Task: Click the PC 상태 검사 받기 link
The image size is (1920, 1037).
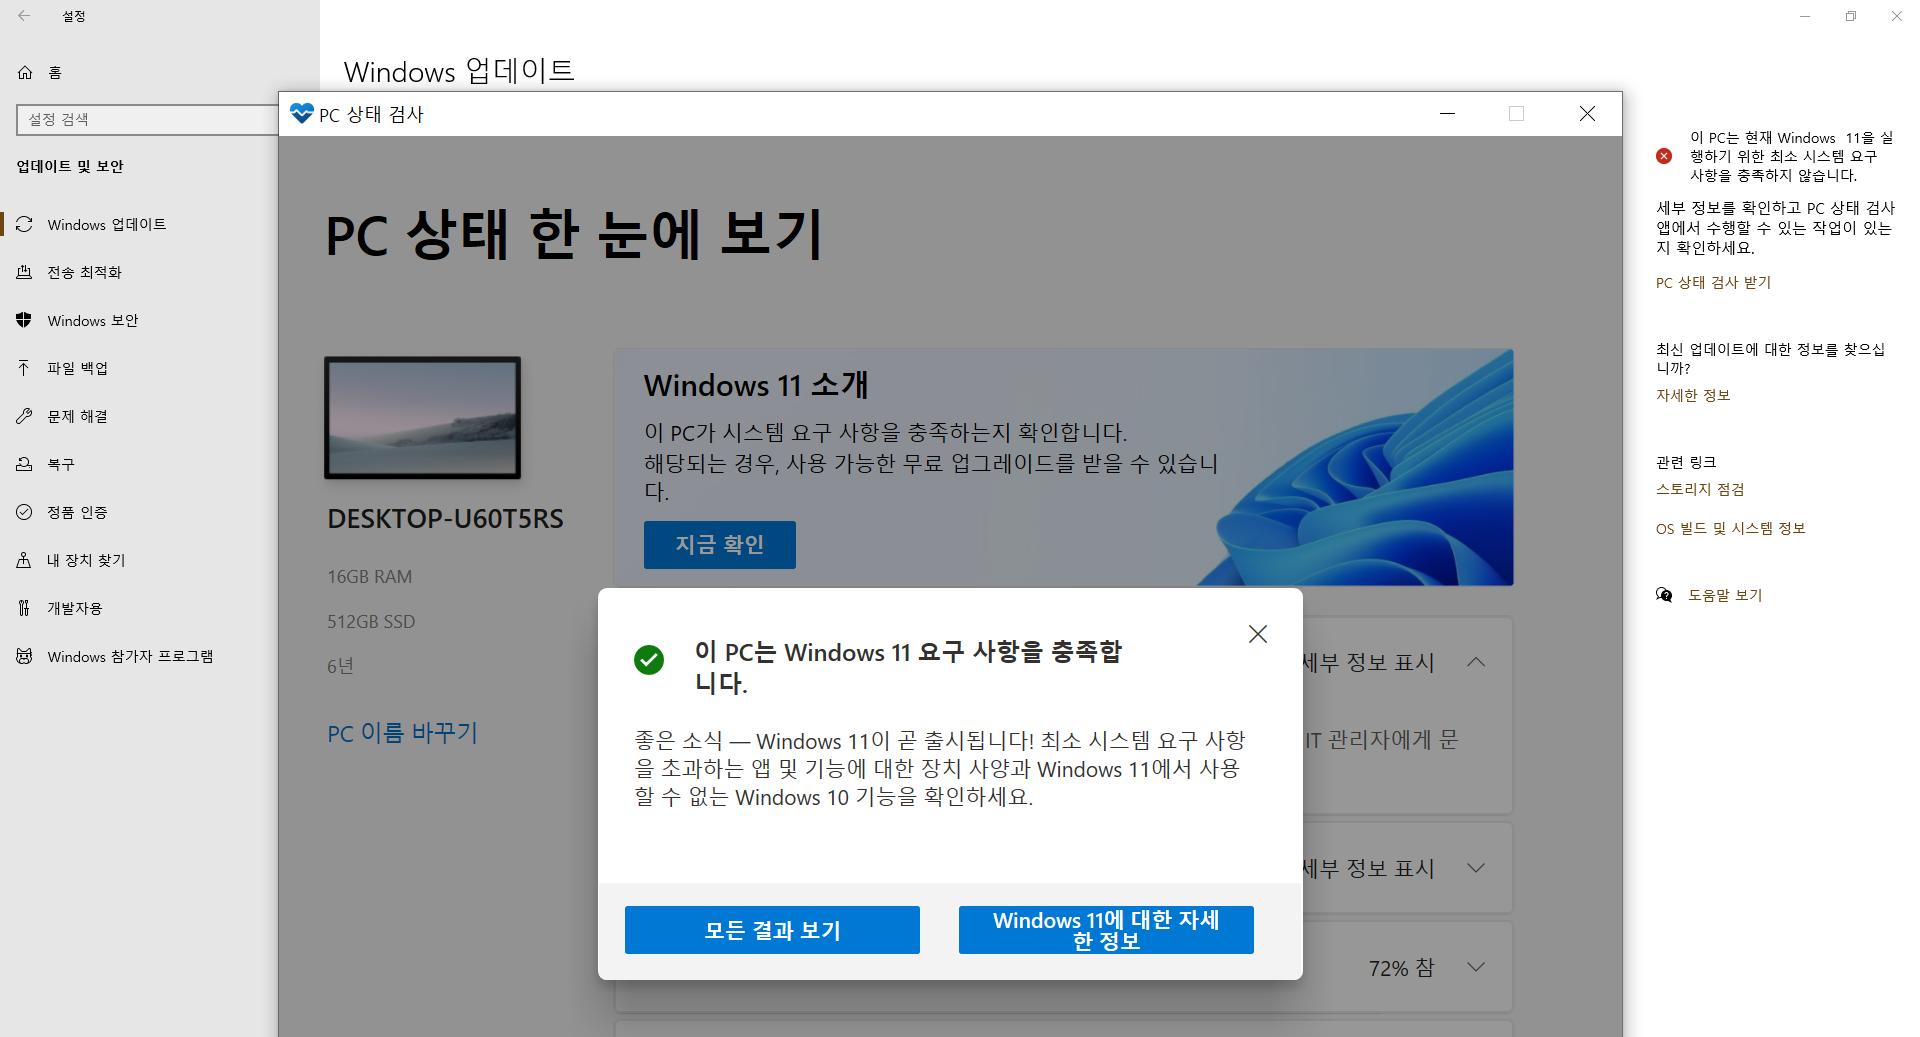Action: point(1713,283)
